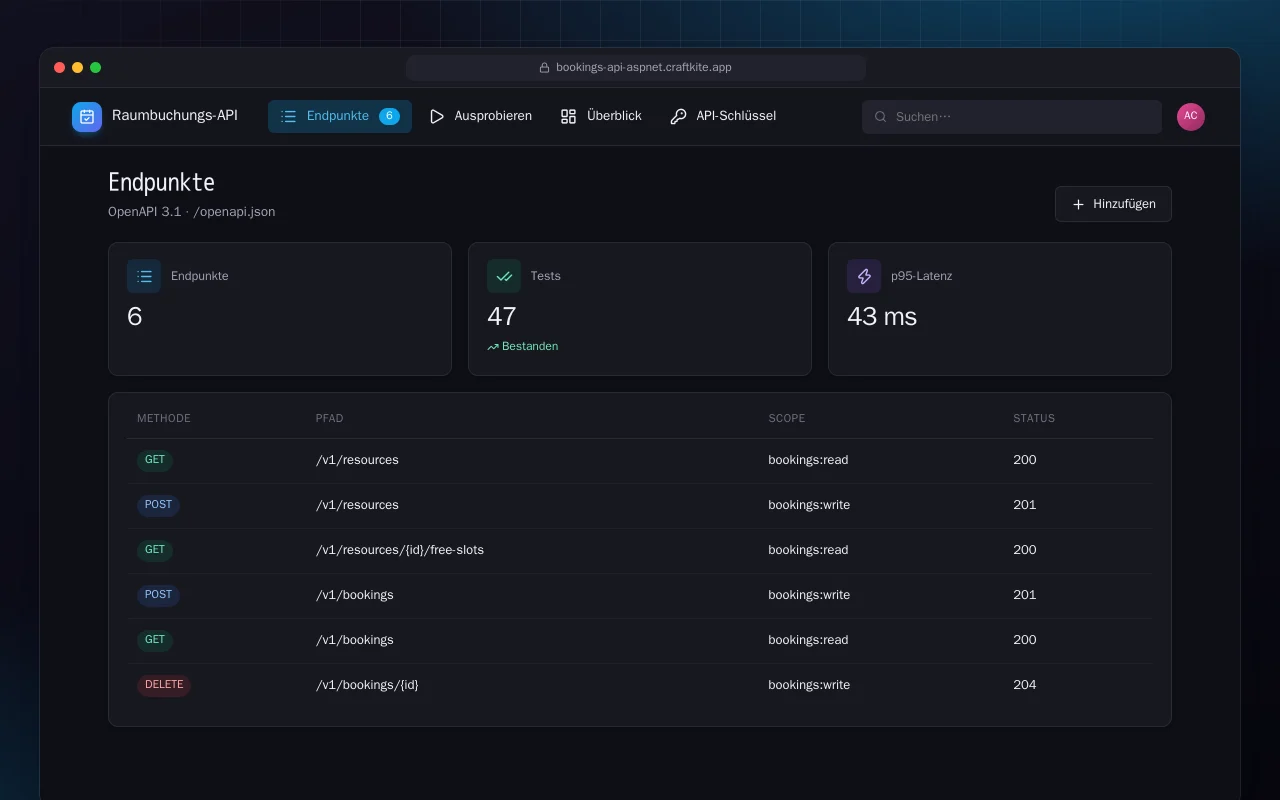Click the Raumbuchungs-API calendar logo icon
Image resolution: width=1280 pixels, height=800 pixels.
click(87, 117)
